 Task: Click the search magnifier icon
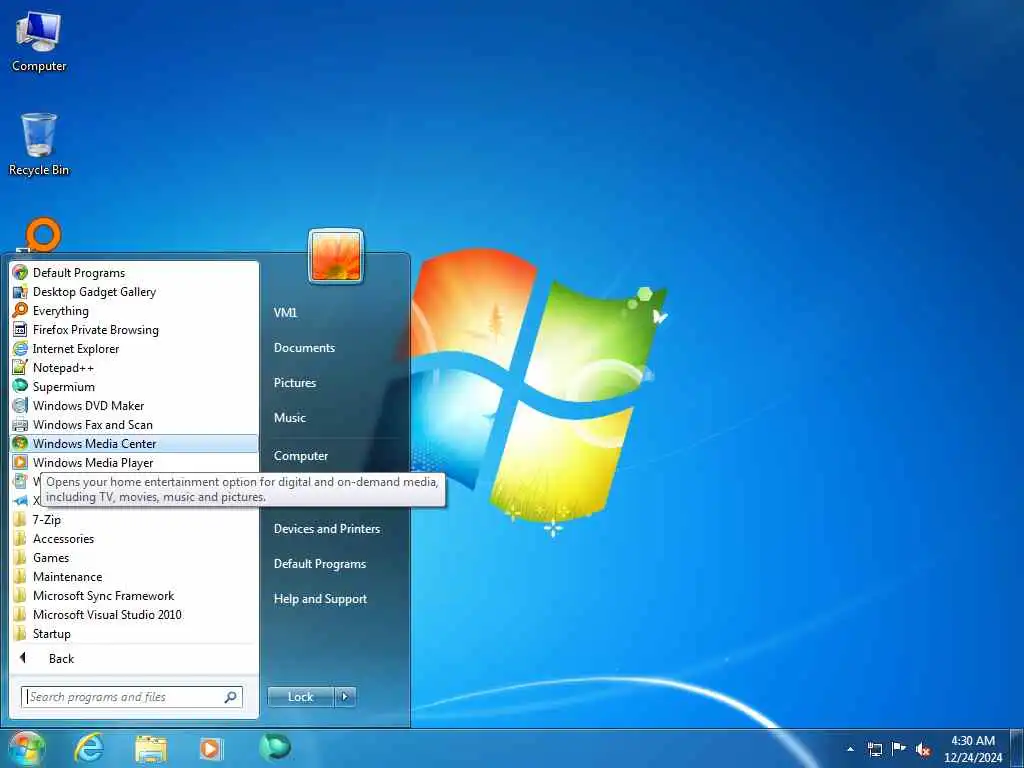point(231,697)
